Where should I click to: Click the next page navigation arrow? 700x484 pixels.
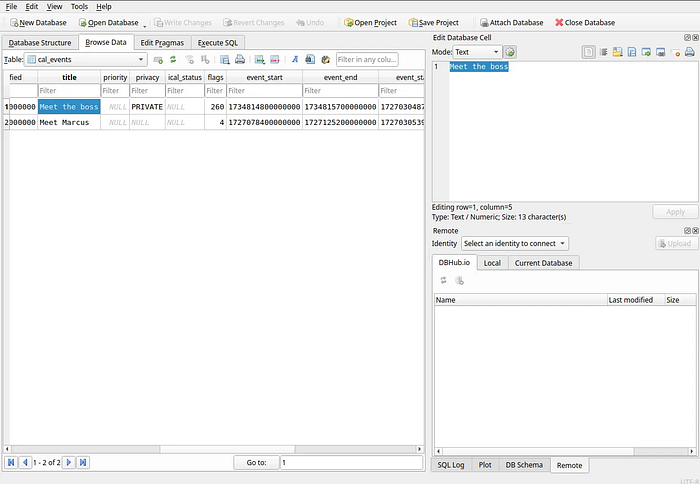click(68, 463)
